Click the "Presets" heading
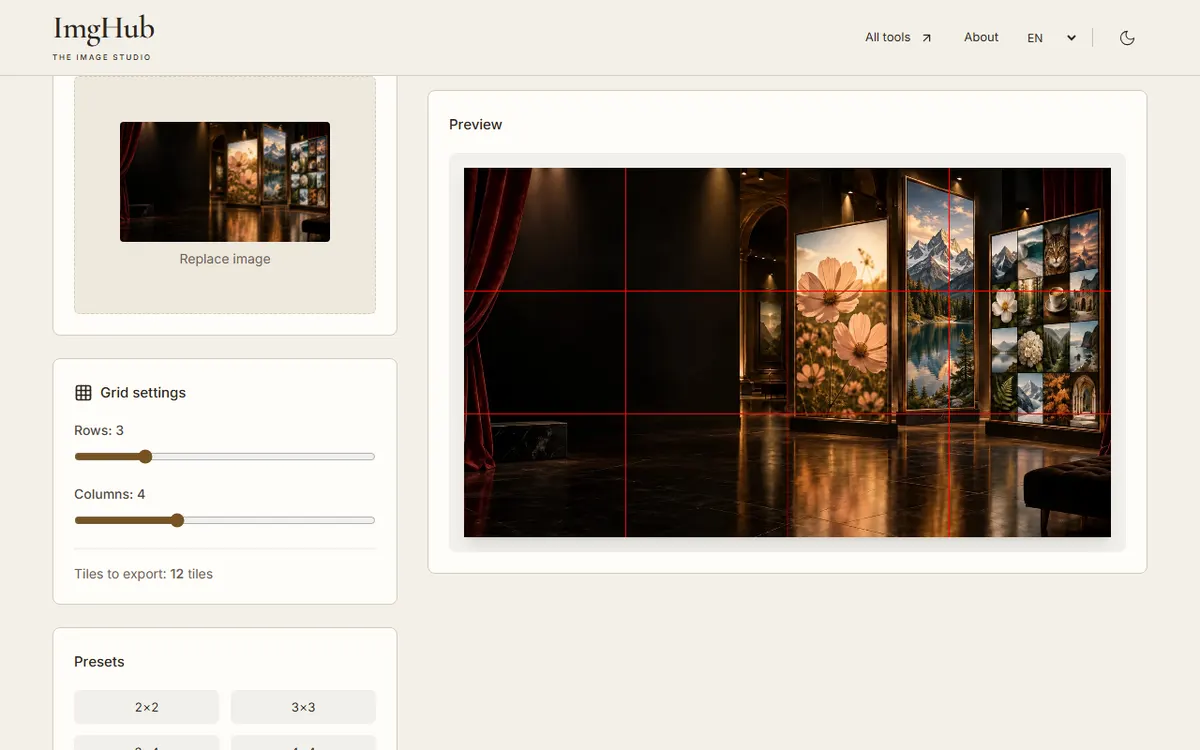Viewport: 1200px width, 750px height. [99, 662]
